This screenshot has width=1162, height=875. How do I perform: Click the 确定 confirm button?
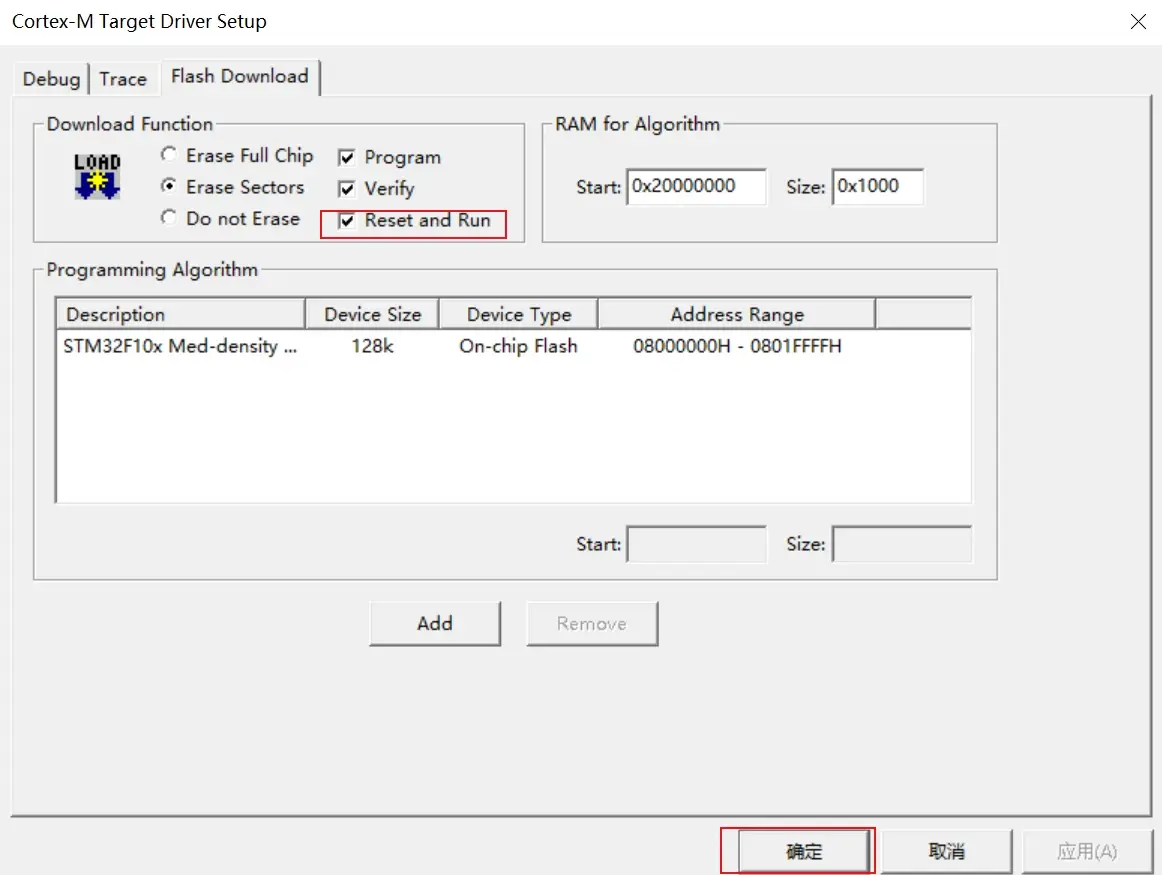(x=804, y=851)
